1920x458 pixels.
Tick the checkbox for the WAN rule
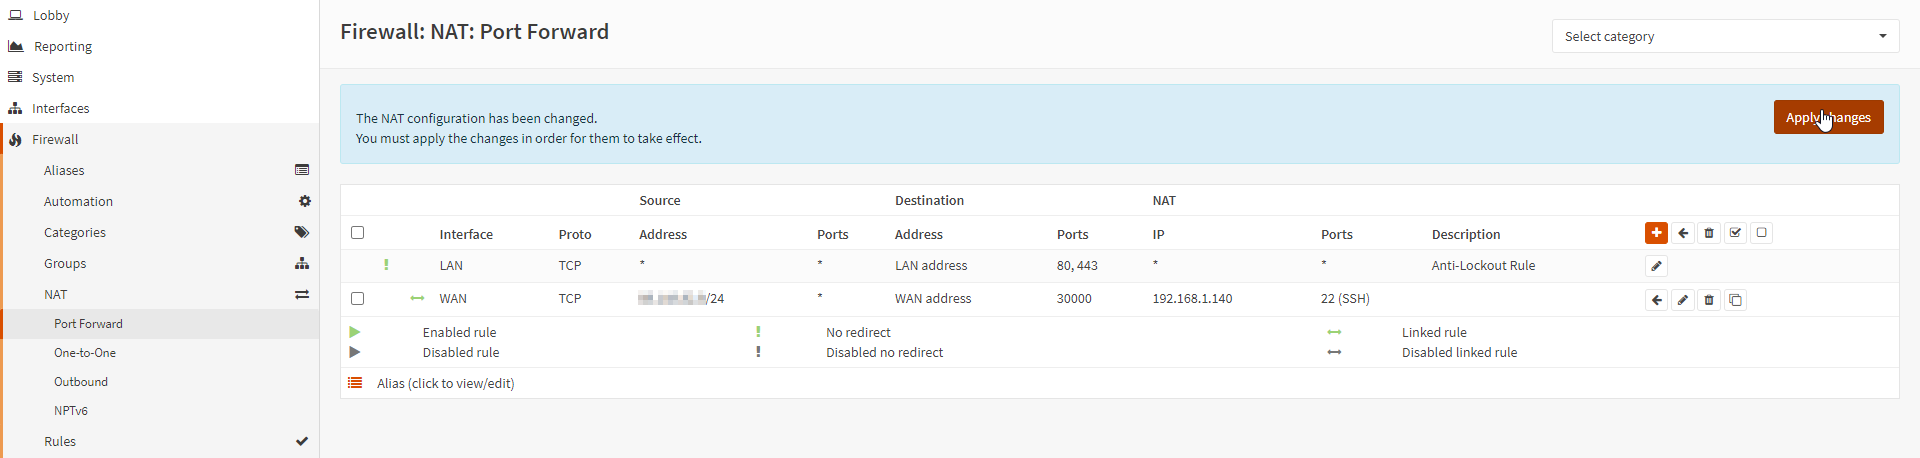(x=357, y=298)
